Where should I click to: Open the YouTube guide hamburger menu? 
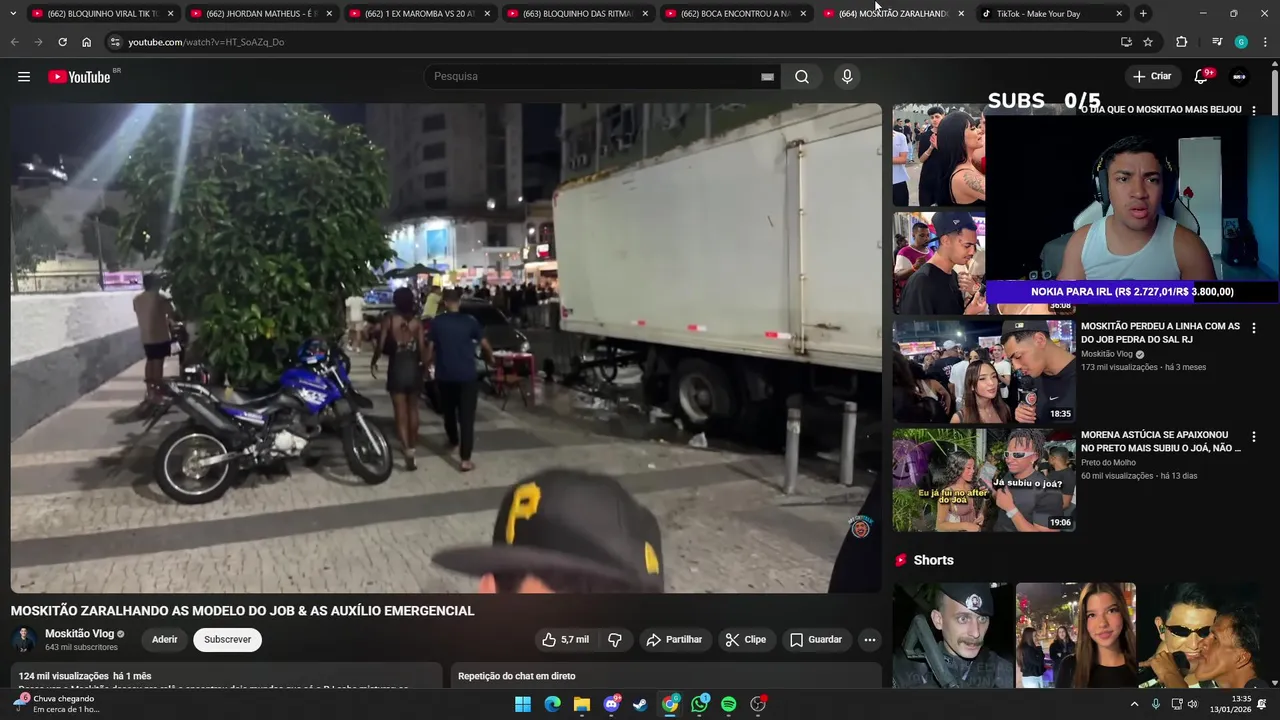(x=24, y=77)
